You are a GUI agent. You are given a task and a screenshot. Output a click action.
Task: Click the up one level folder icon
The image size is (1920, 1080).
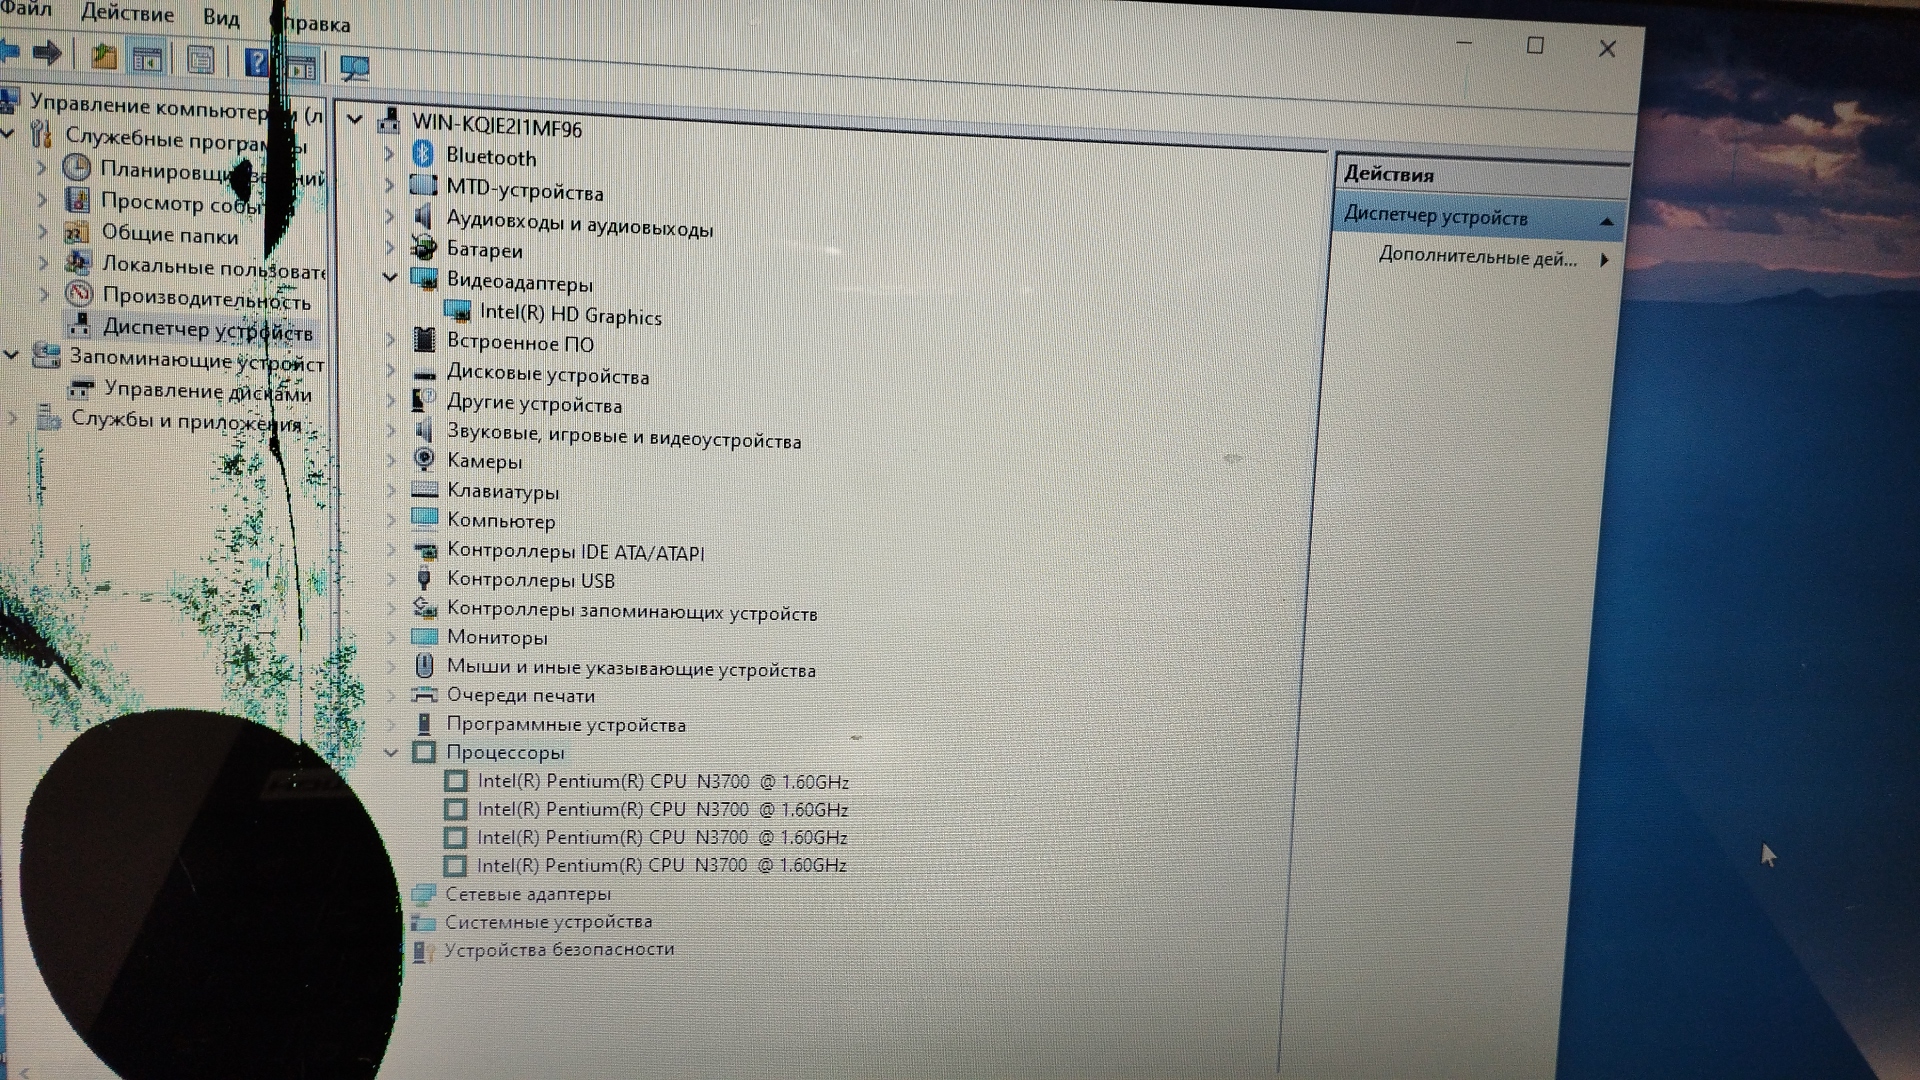click(x=103, y=56)
